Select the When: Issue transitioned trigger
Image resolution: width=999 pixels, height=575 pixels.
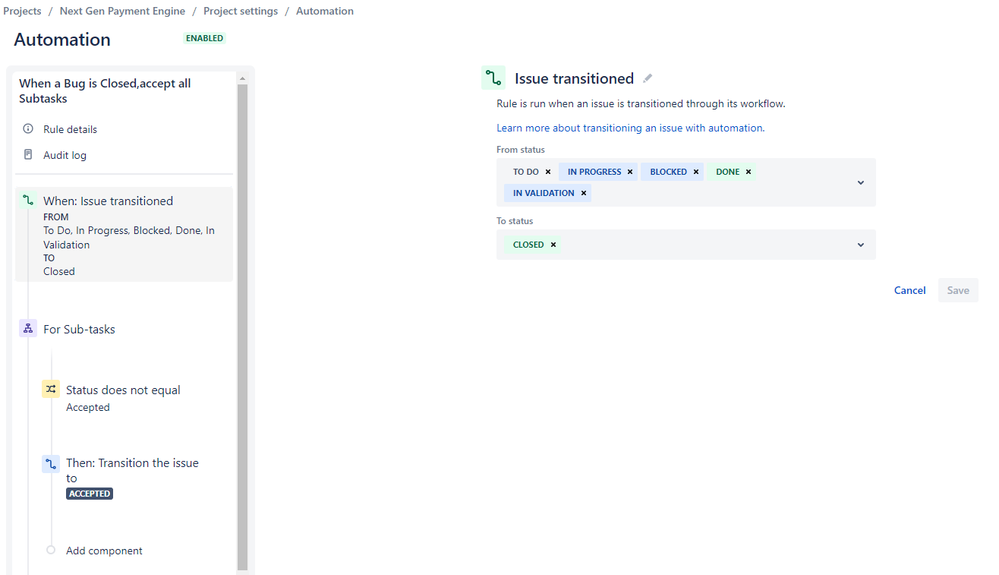[x=124, y=234]
